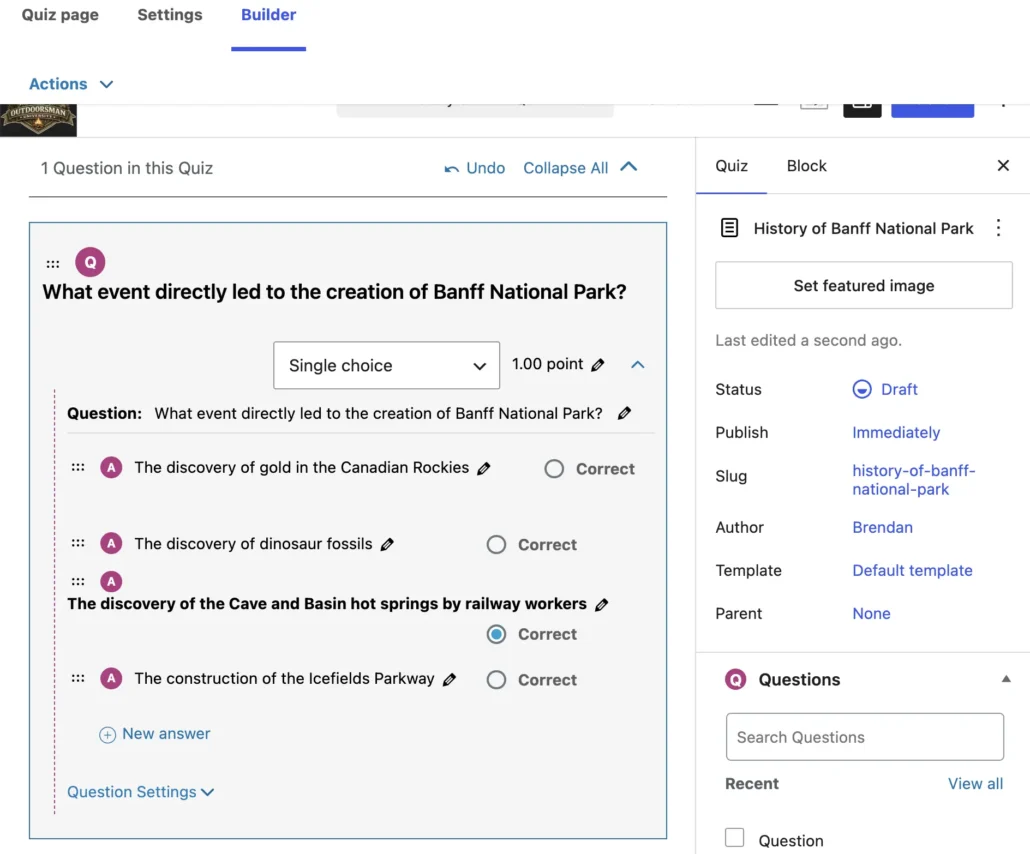The height and width of the screenshot is (854, 1030).
Task: Add a New answer
Action: point(155,734)
